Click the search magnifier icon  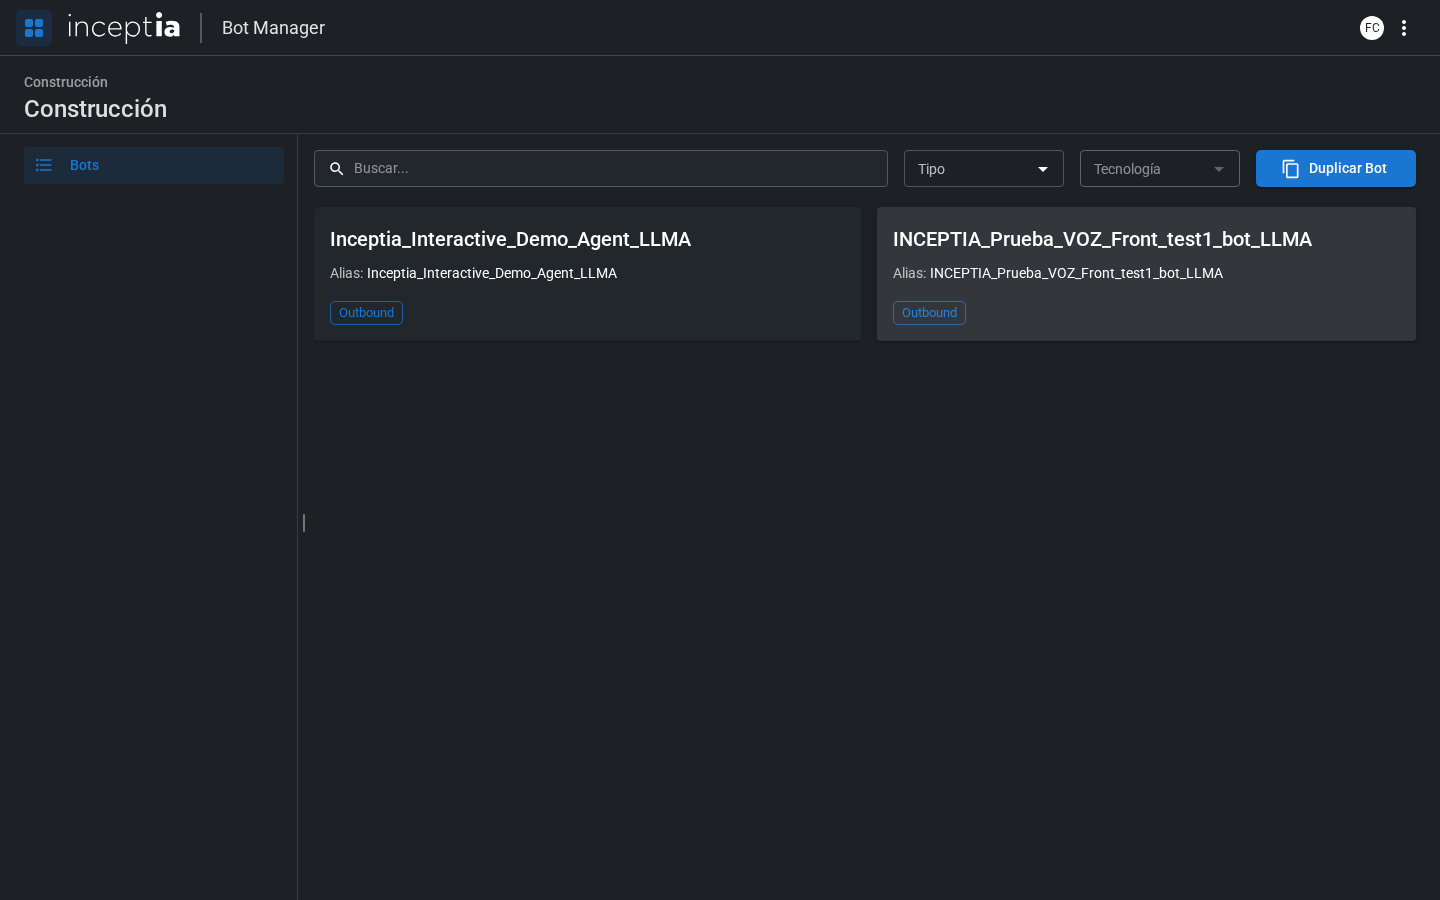tap(337, 169)
